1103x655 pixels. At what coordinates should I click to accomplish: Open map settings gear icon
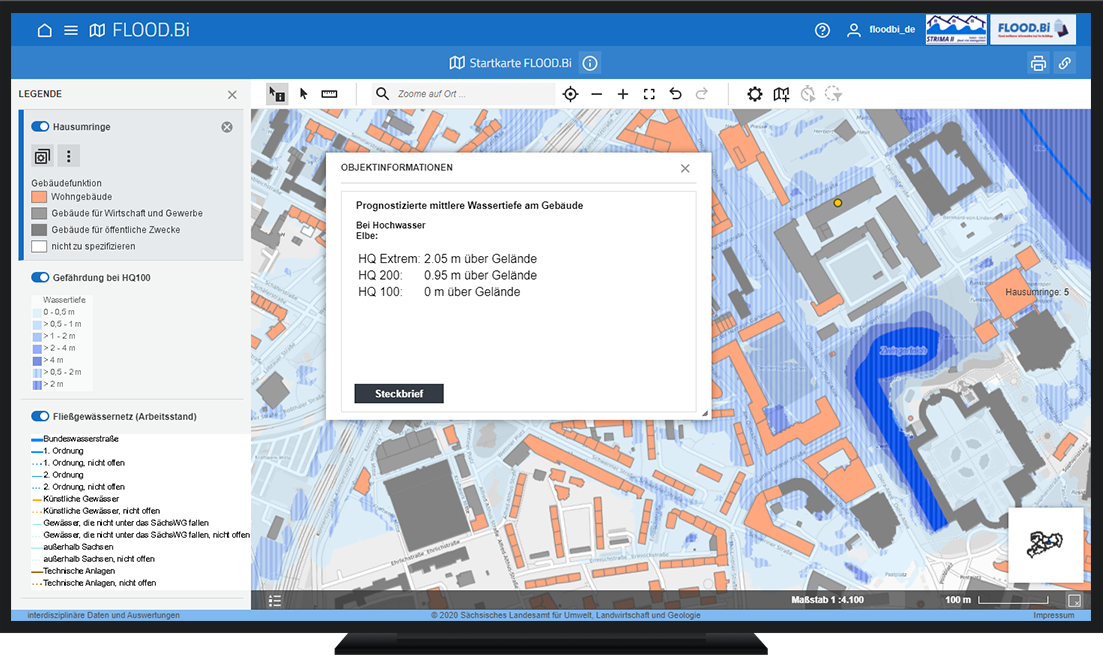[x=754, y=94]
